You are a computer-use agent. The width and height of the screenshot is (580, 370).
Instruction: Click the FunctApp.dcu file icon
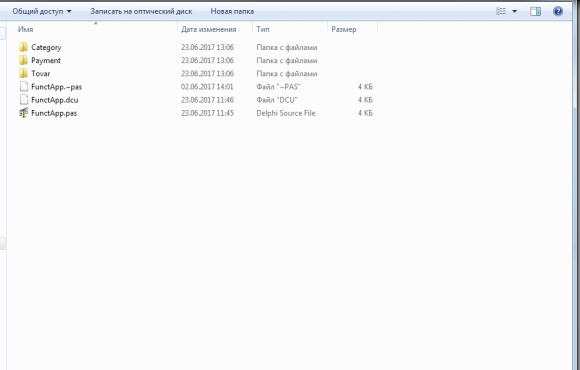pyautogui.click(x=24, y=100)
